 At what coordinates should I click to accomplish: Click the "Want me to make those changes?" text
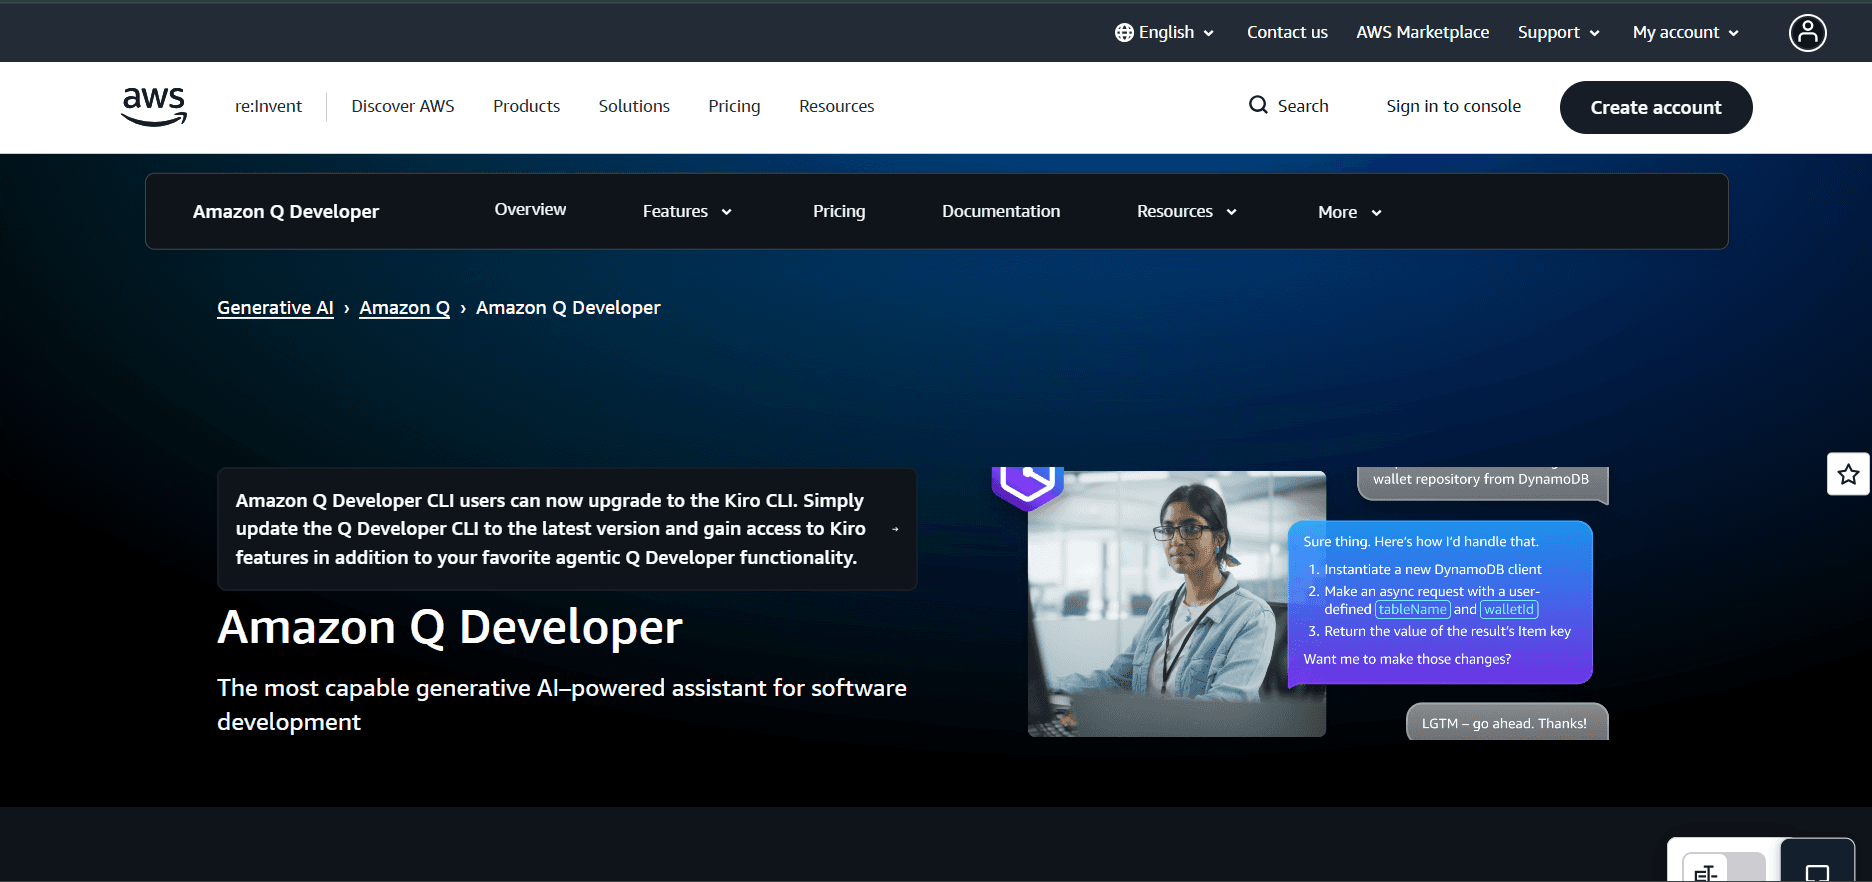[x=1407, y=659]
